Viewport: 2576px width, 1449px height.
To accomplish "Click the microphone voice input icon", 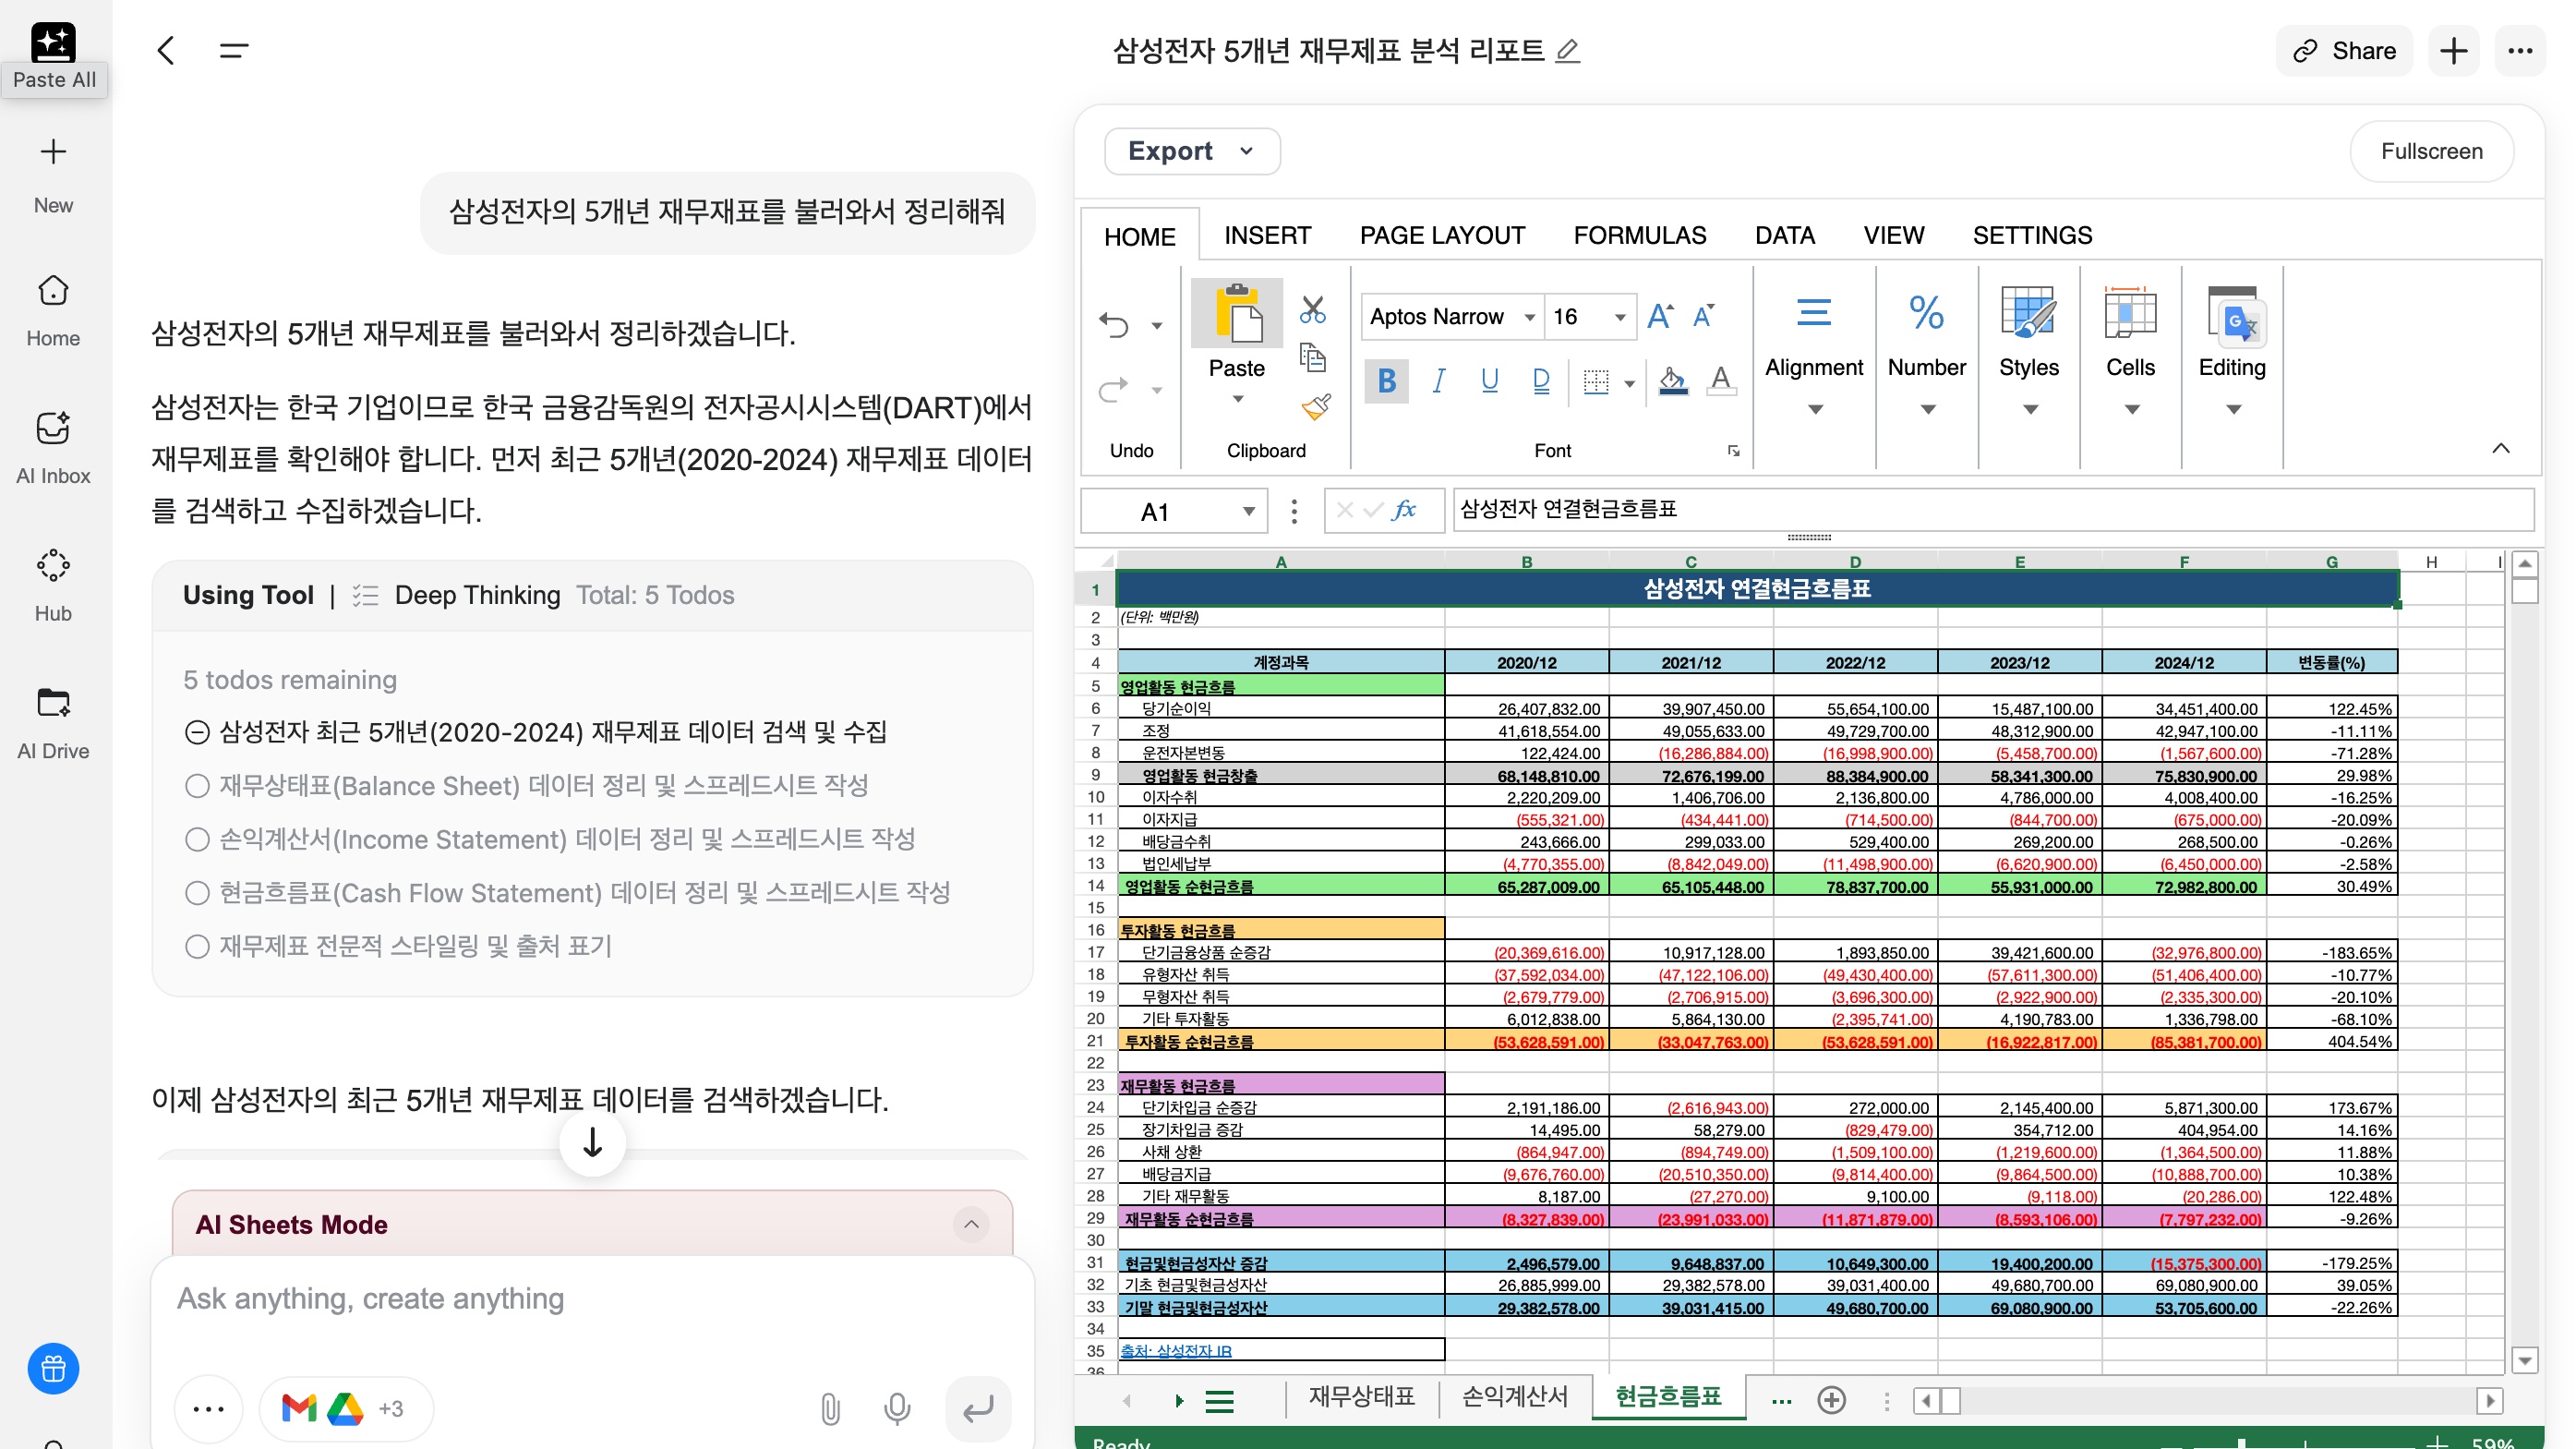I will tap(897, 1408).
